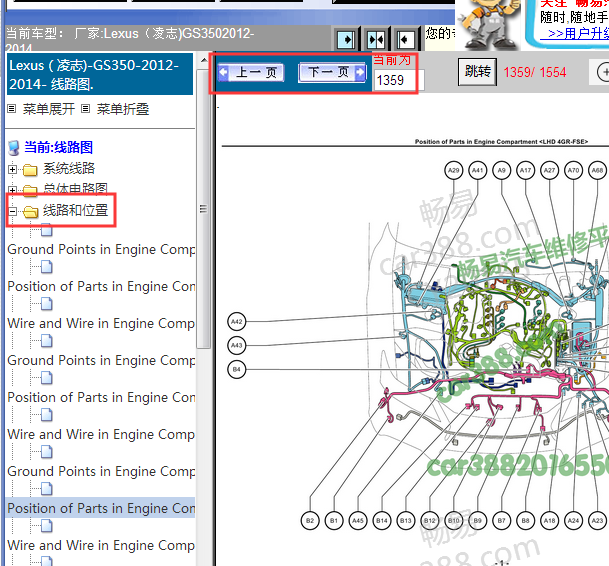This screenshot has width=609, height=566.
Task: Click the split-panels layout icon with two arrows
Action: 376,39
